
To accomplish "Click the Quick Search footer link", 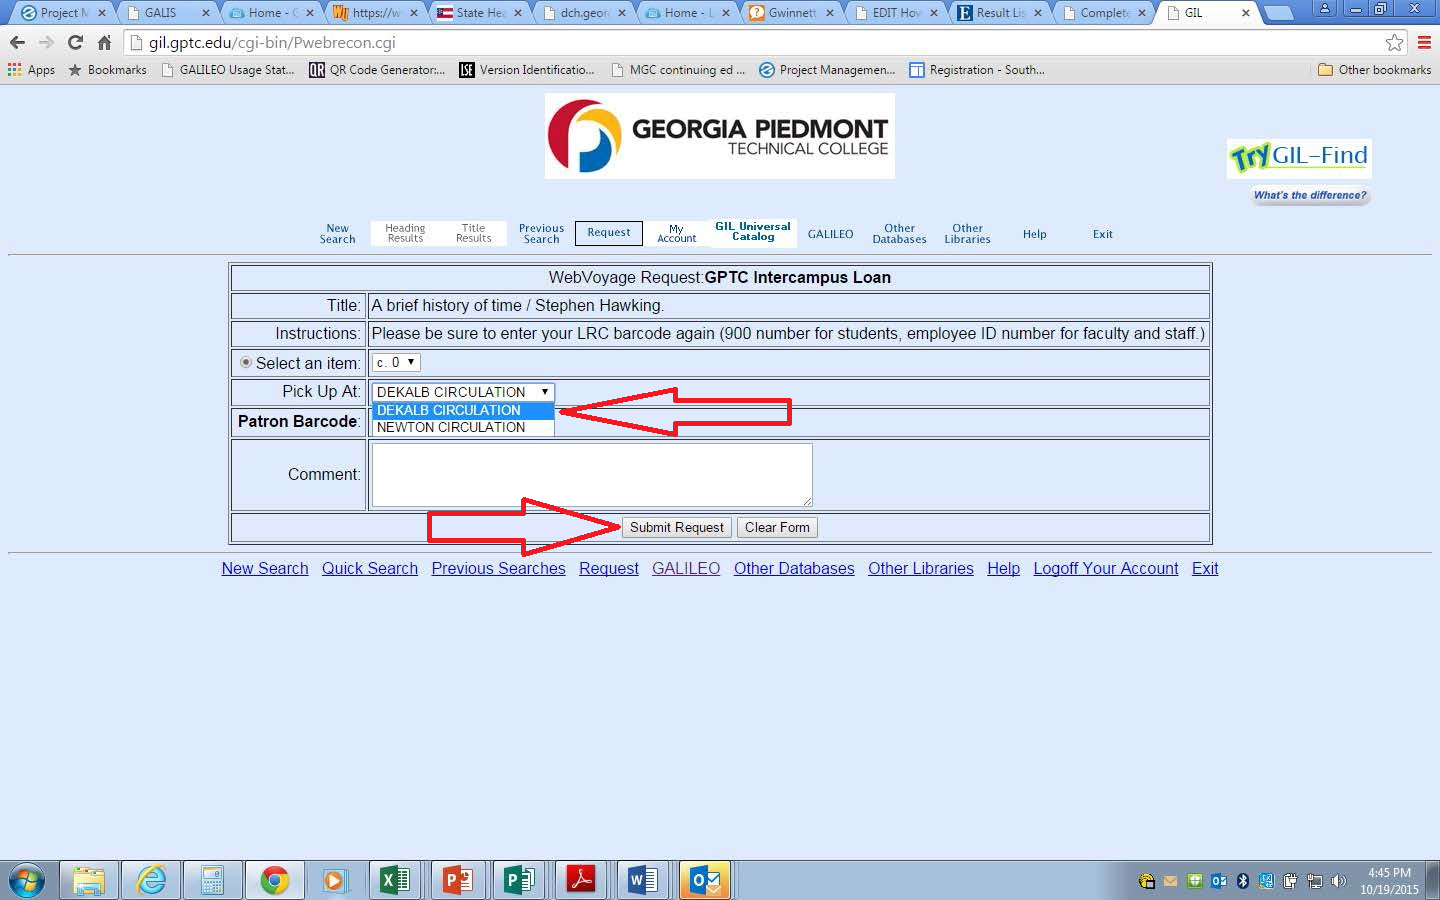I will pos(370,568).
